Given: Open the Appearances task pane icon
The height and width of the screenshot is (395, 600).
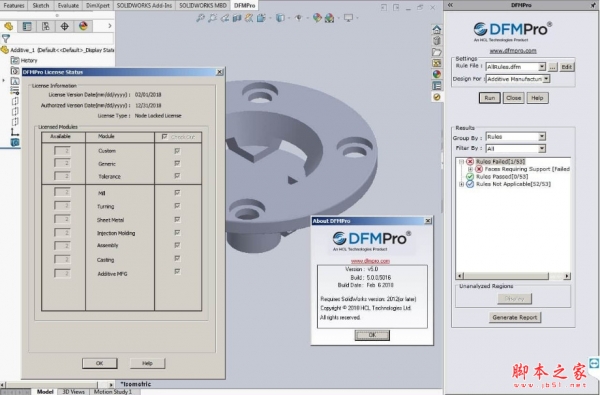Looking at the screenshot, I should click(x=437, y=74).
